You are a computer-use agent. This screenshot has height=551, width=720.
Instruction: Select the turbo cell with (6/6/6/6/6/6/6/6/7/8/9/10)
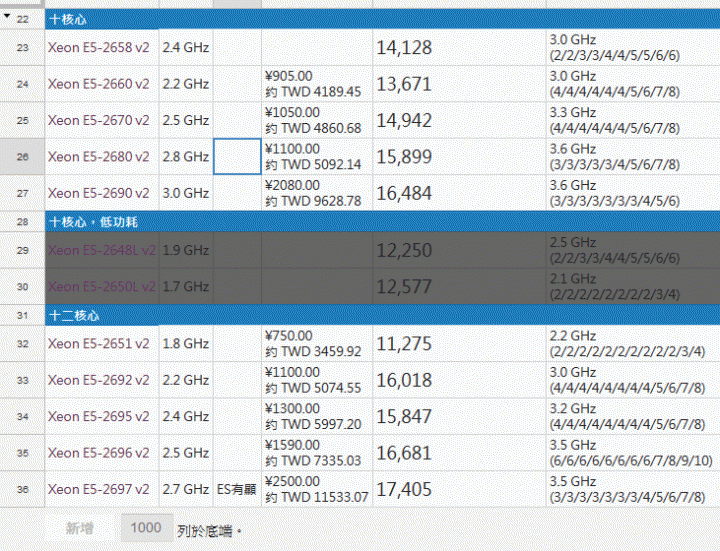point(633,453)
